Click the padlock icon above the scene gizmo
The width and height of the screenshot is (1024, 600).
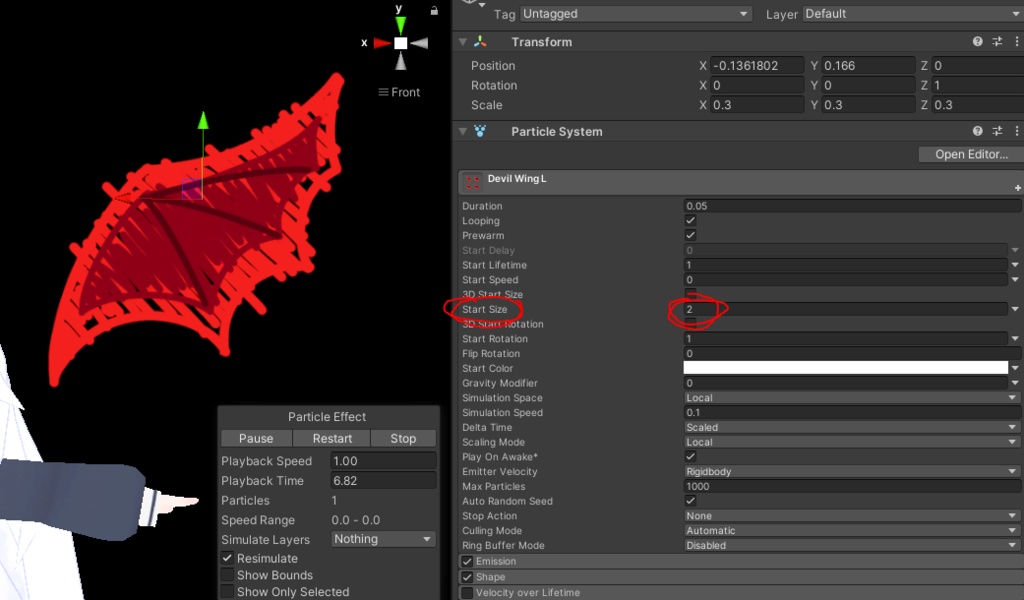(x=434, y=9)
